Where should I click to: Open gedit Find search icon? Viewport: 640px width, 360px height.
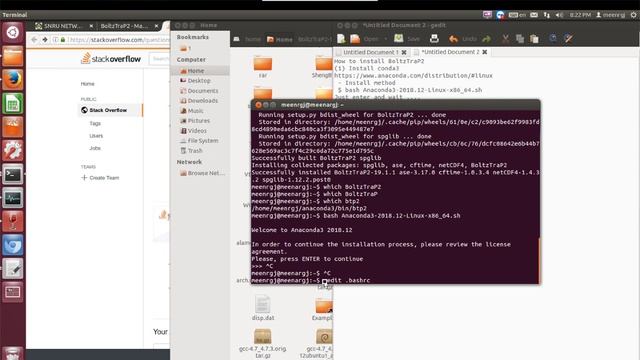point(553,38)
